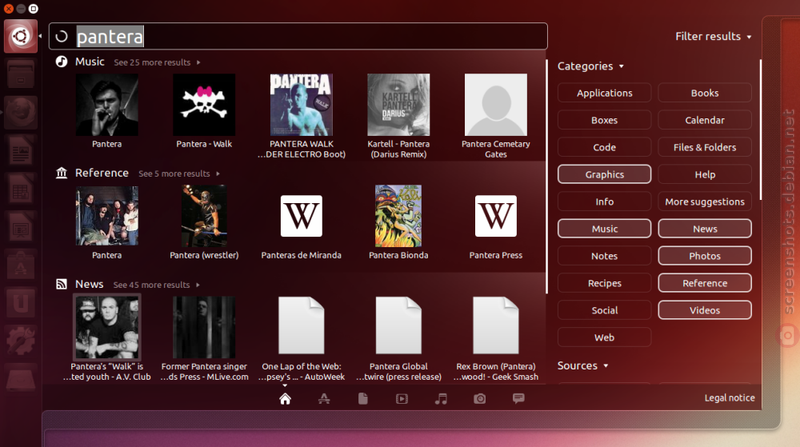Expand See 25 more results in Music
The height and width of the screenshot is (447, 800).
[x=157, y=62]
